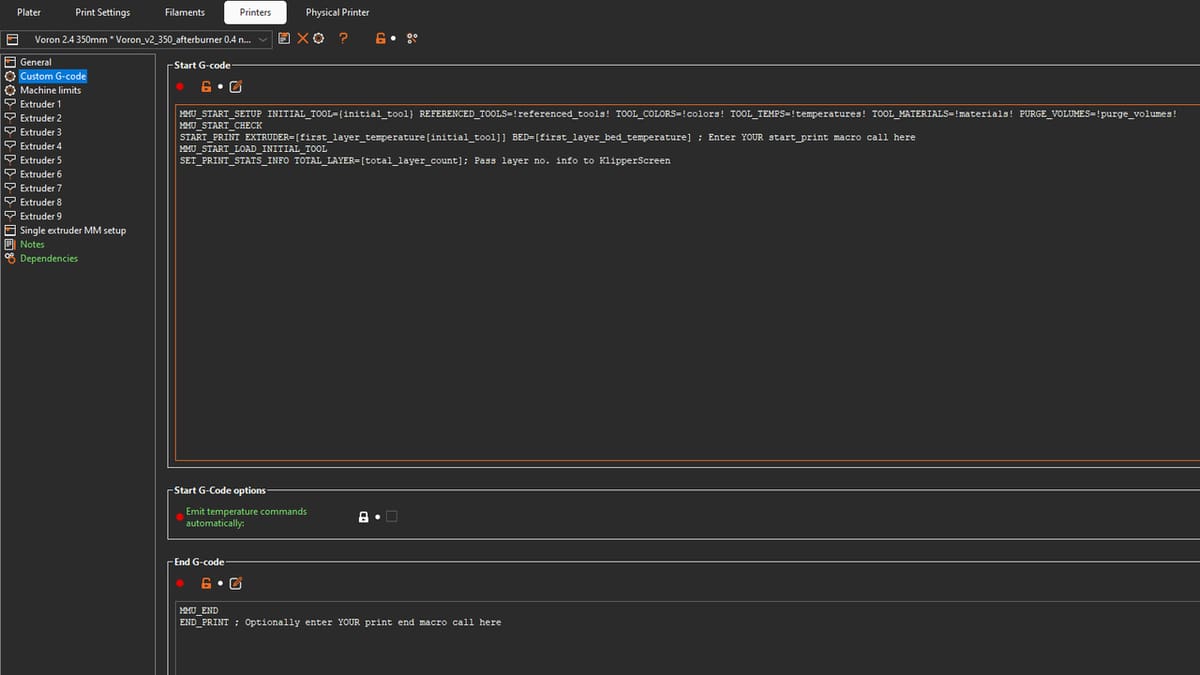
Task: Click the orange question mark help icon
Action: tap(344, 39)
